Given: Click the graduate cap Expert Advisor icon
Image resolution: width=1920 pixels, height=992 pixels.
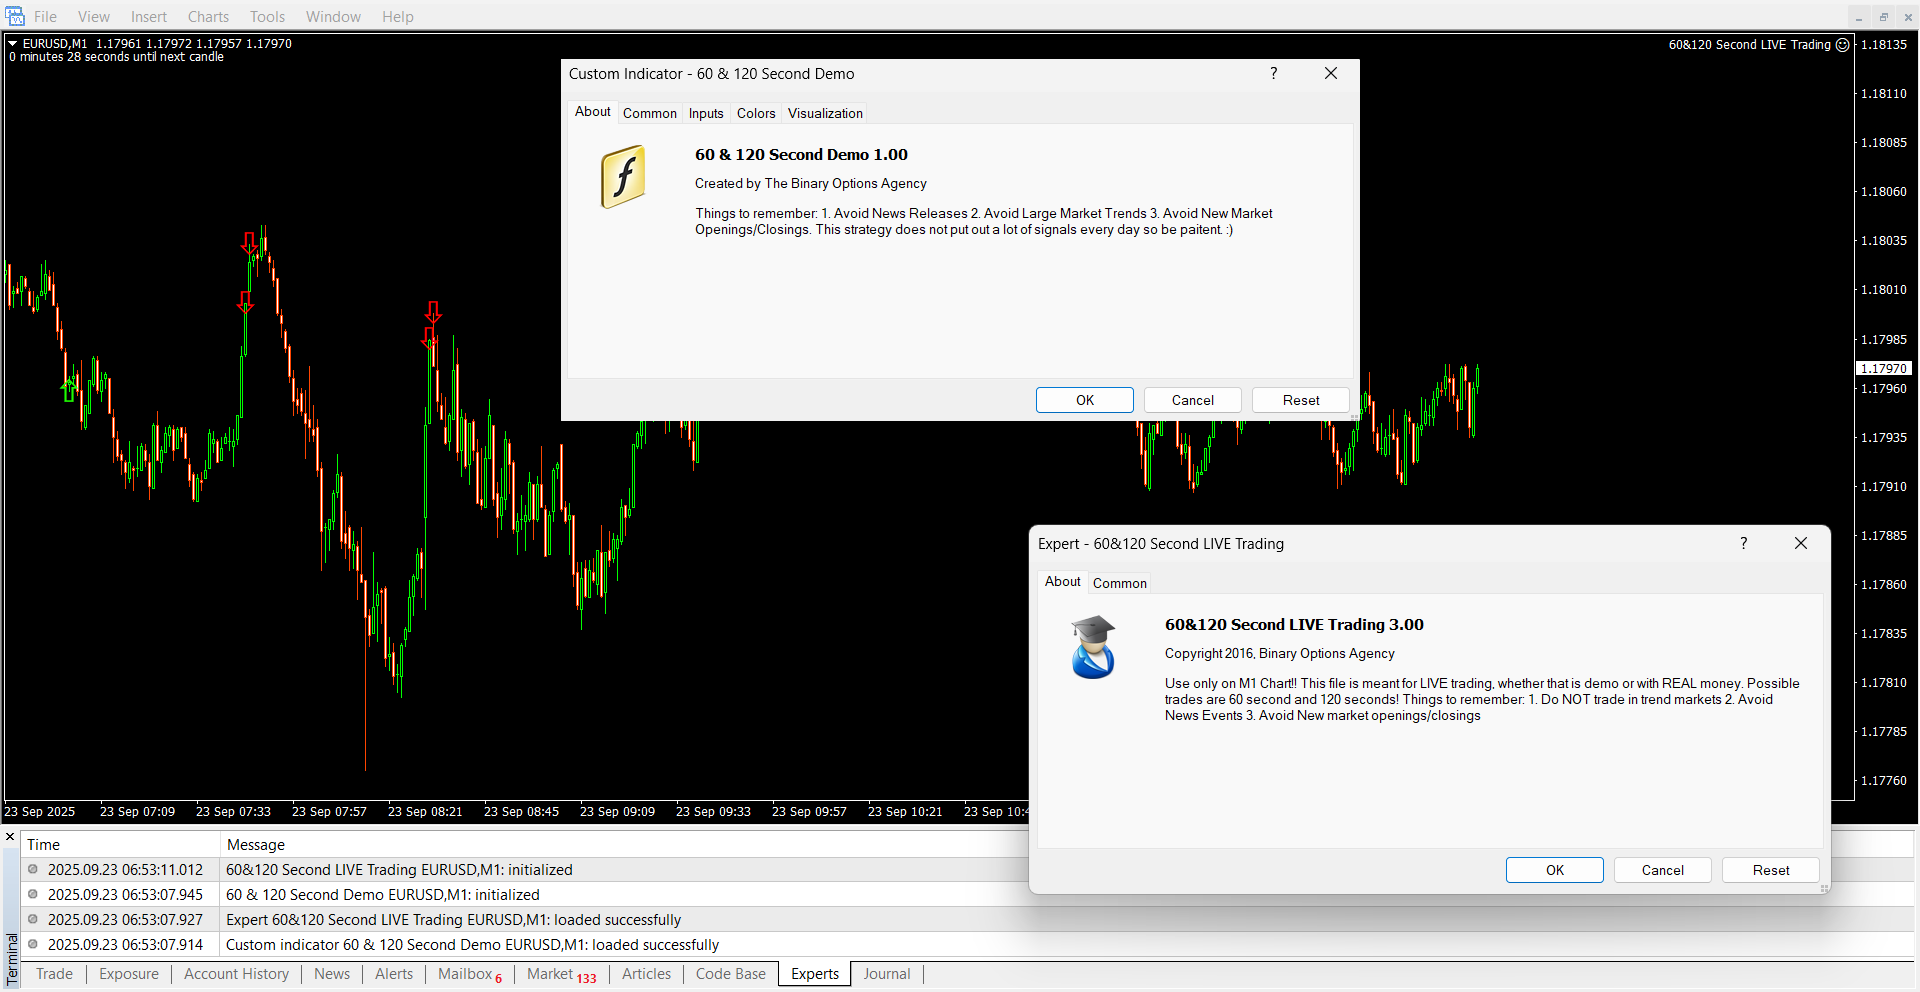Looking at the screenshot, I should click(1093, 647).
